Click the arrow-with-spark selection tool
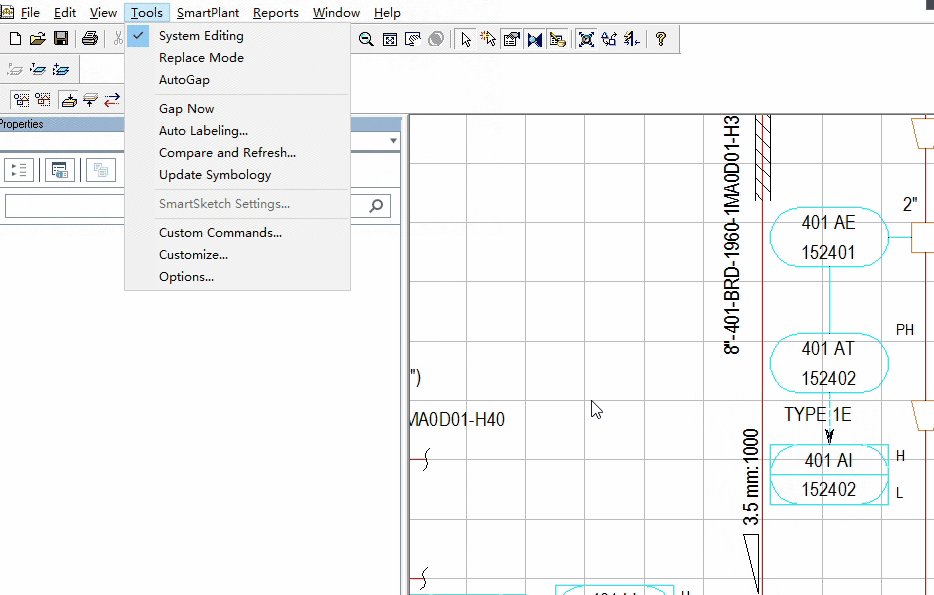Screen dimensions: 934x595 488,39
